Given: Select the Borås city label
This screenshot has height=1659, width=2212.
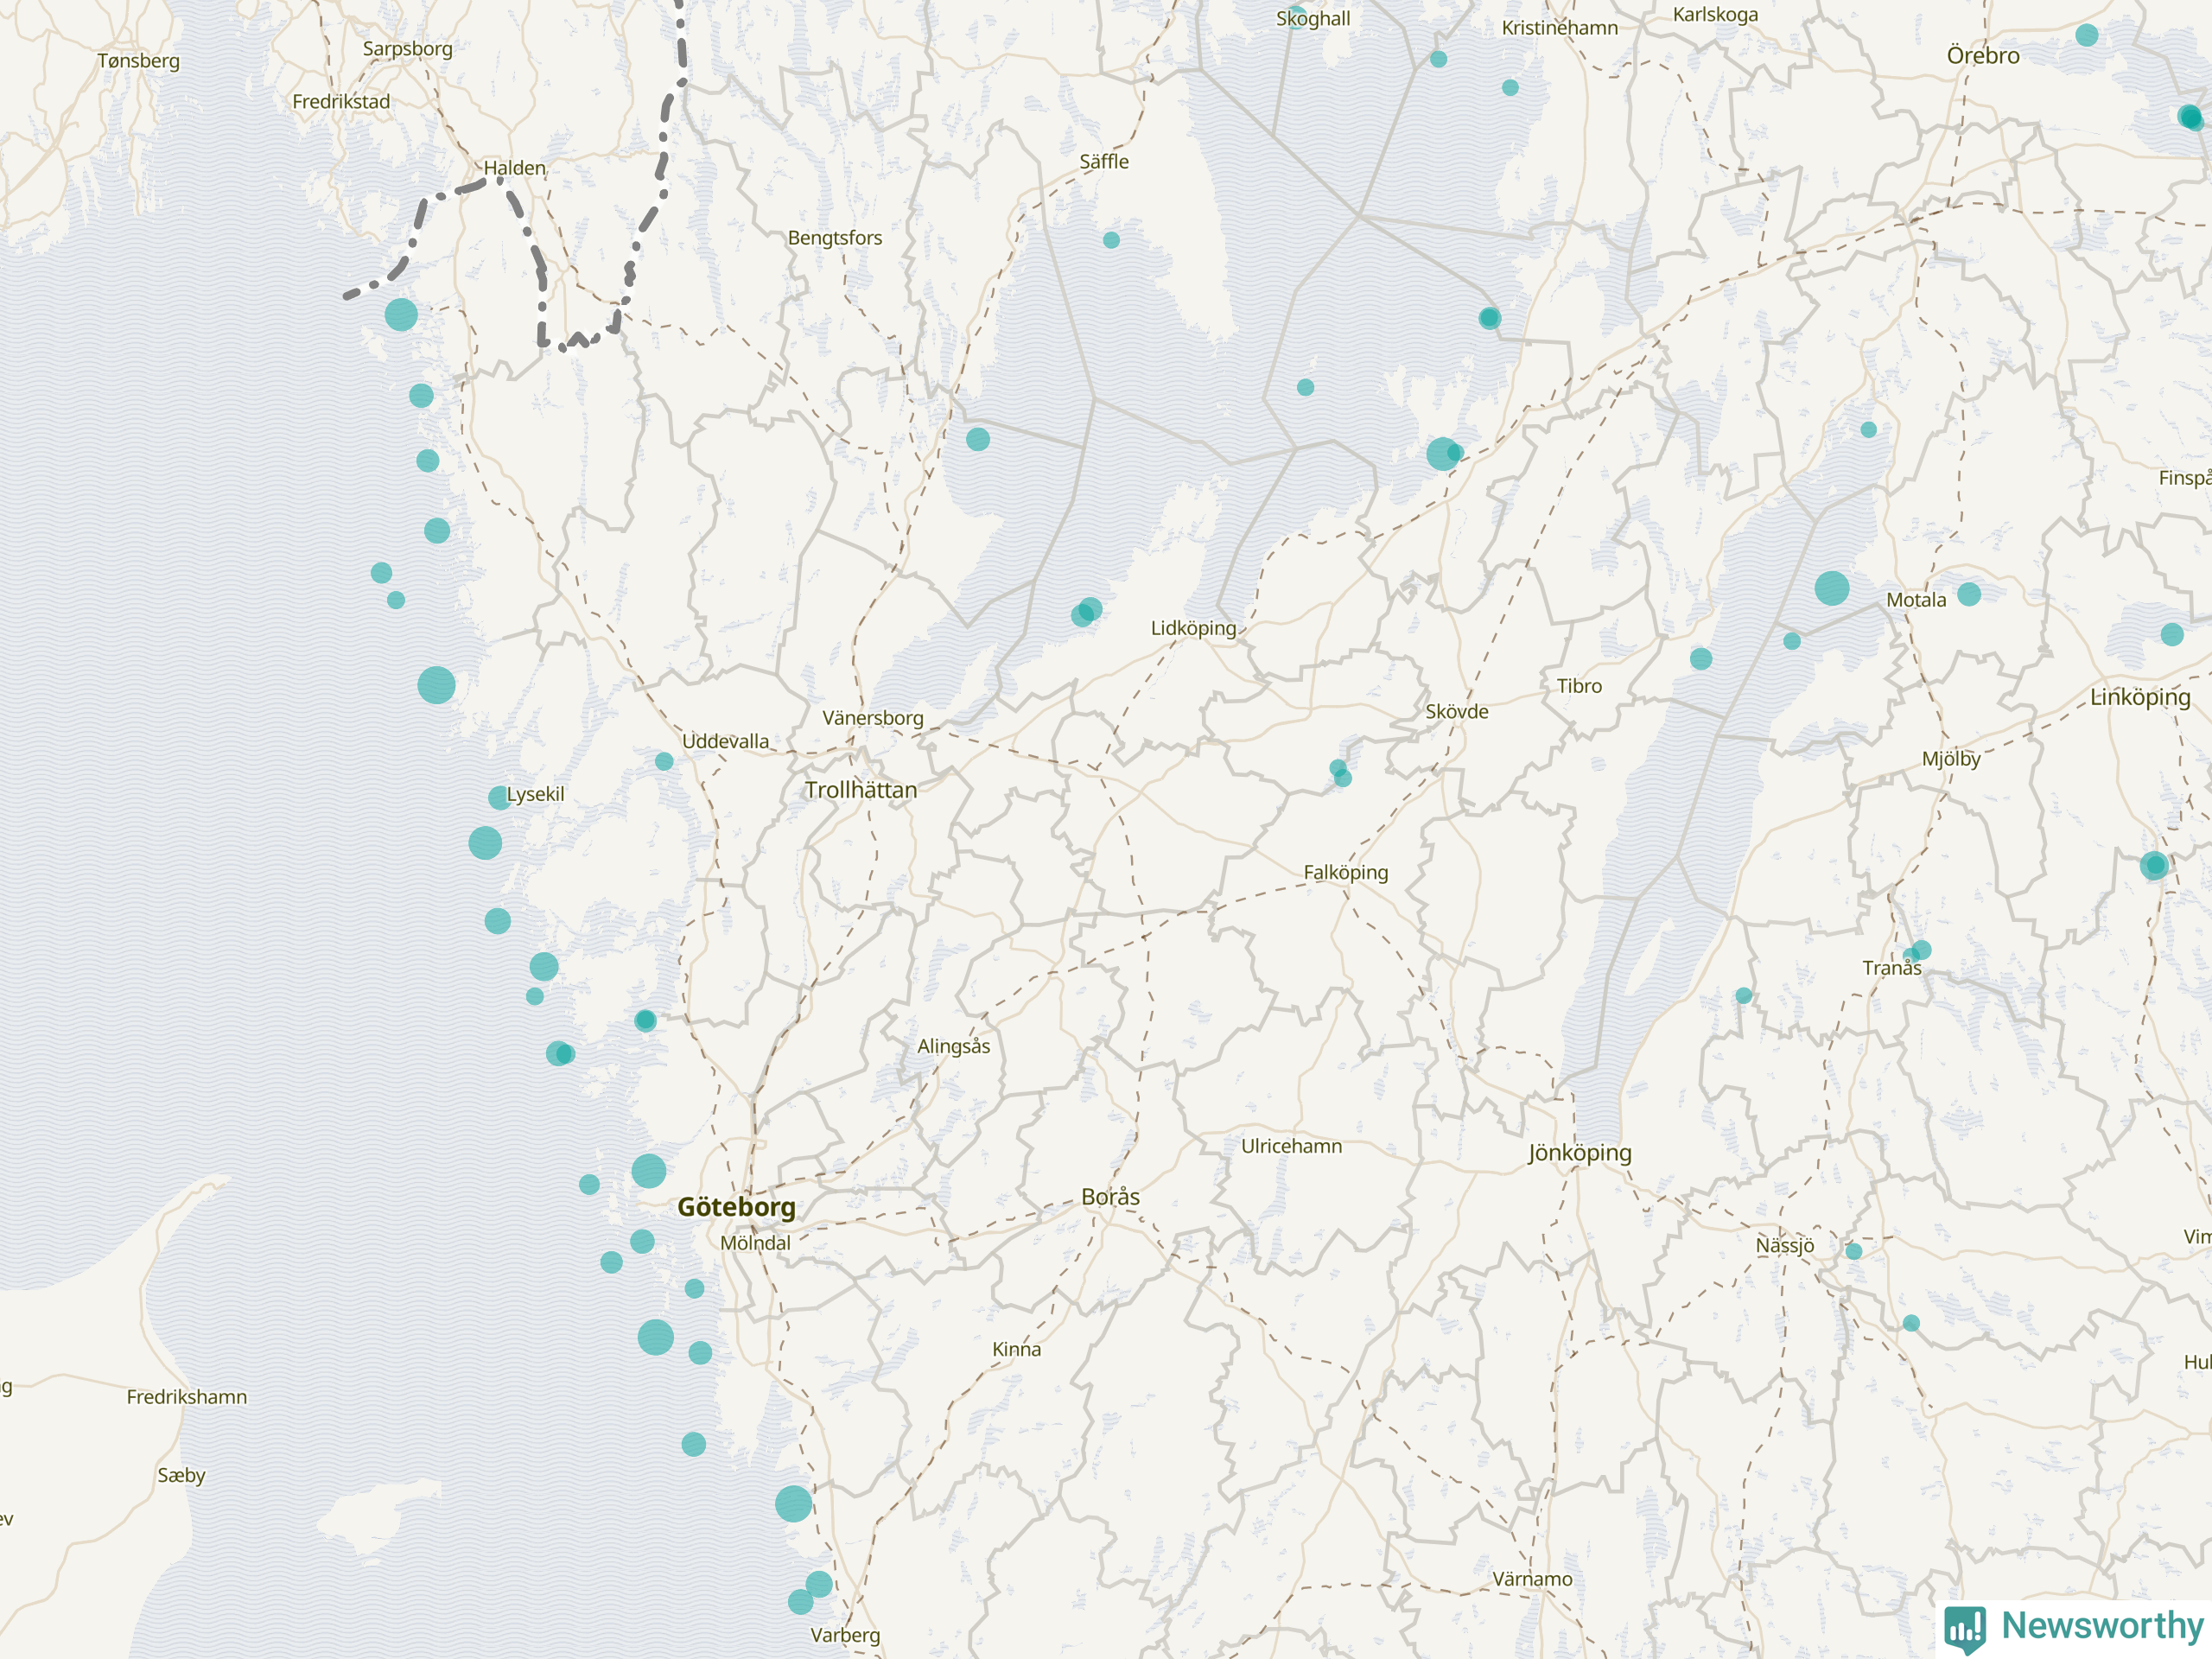Looking at the screenshot, I should [x=1110, y=1197].
